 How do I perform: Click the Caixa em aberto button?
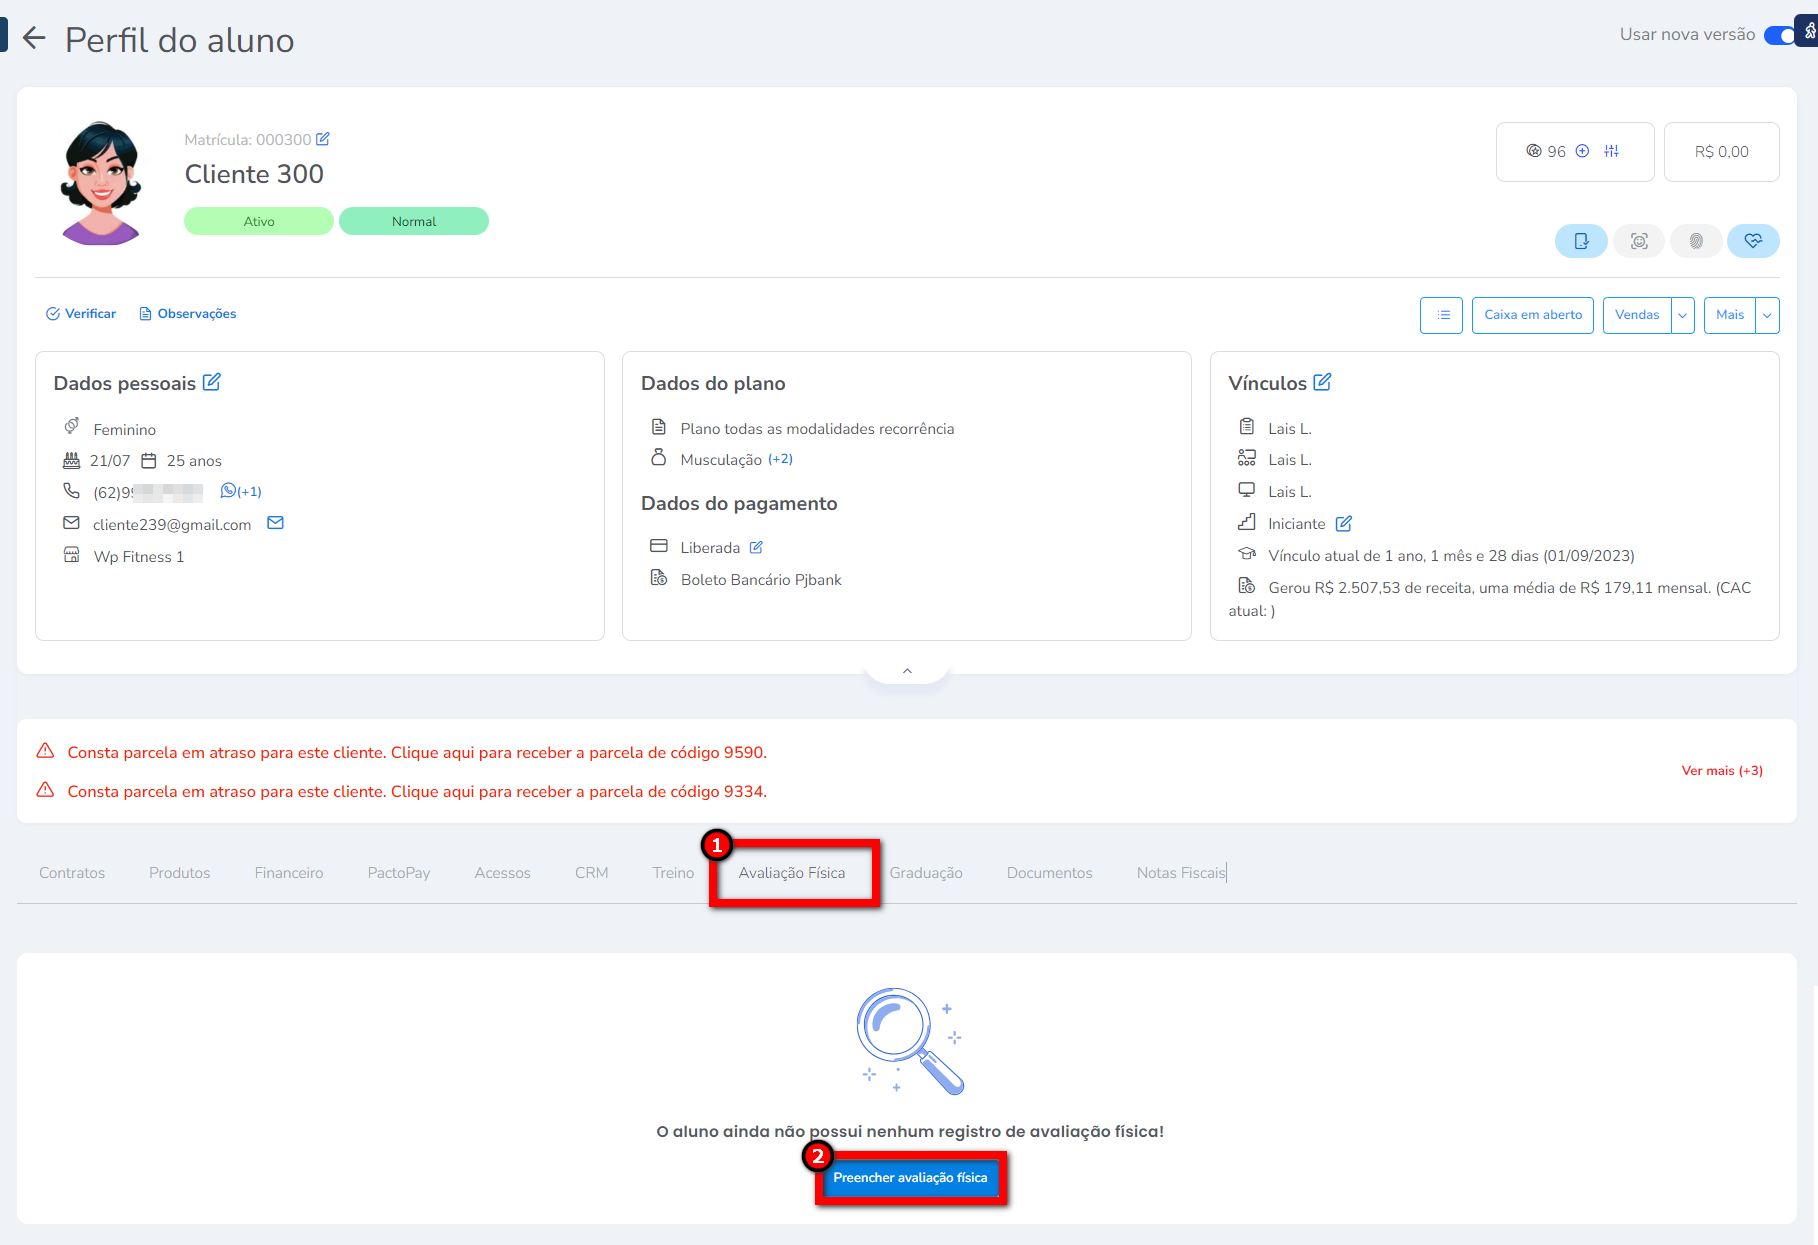1532,315
